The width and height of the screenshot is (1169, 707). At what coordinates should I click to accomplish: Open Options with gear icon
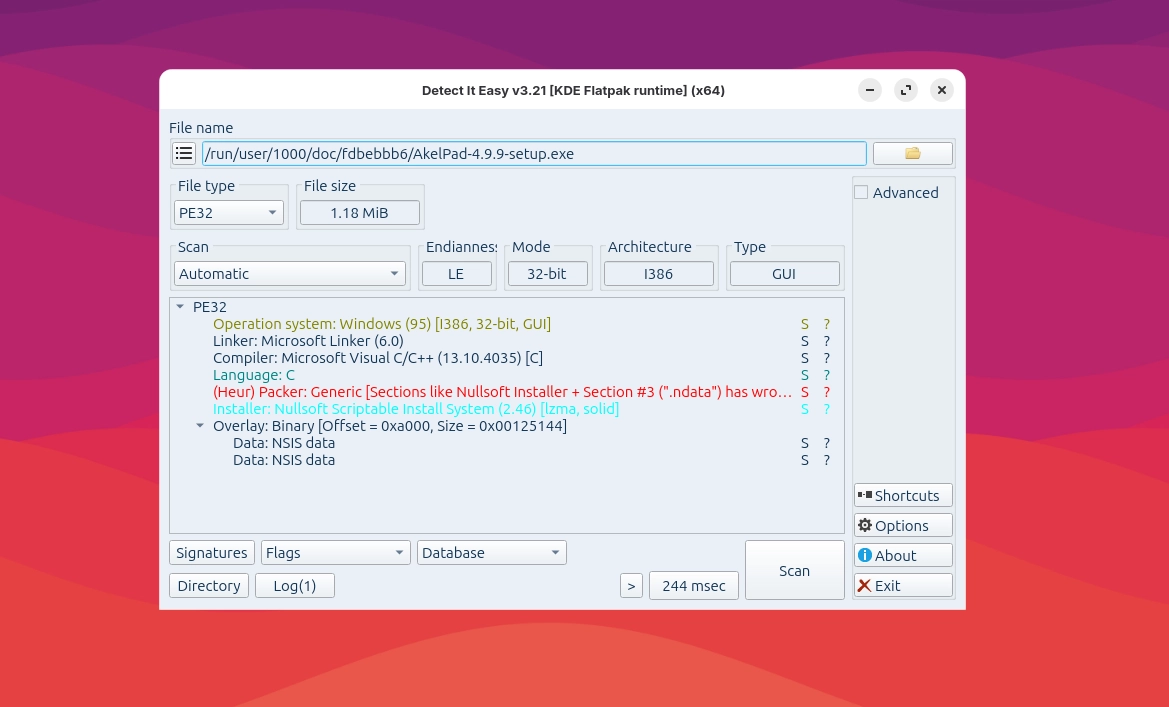click(x=902, y=526)
